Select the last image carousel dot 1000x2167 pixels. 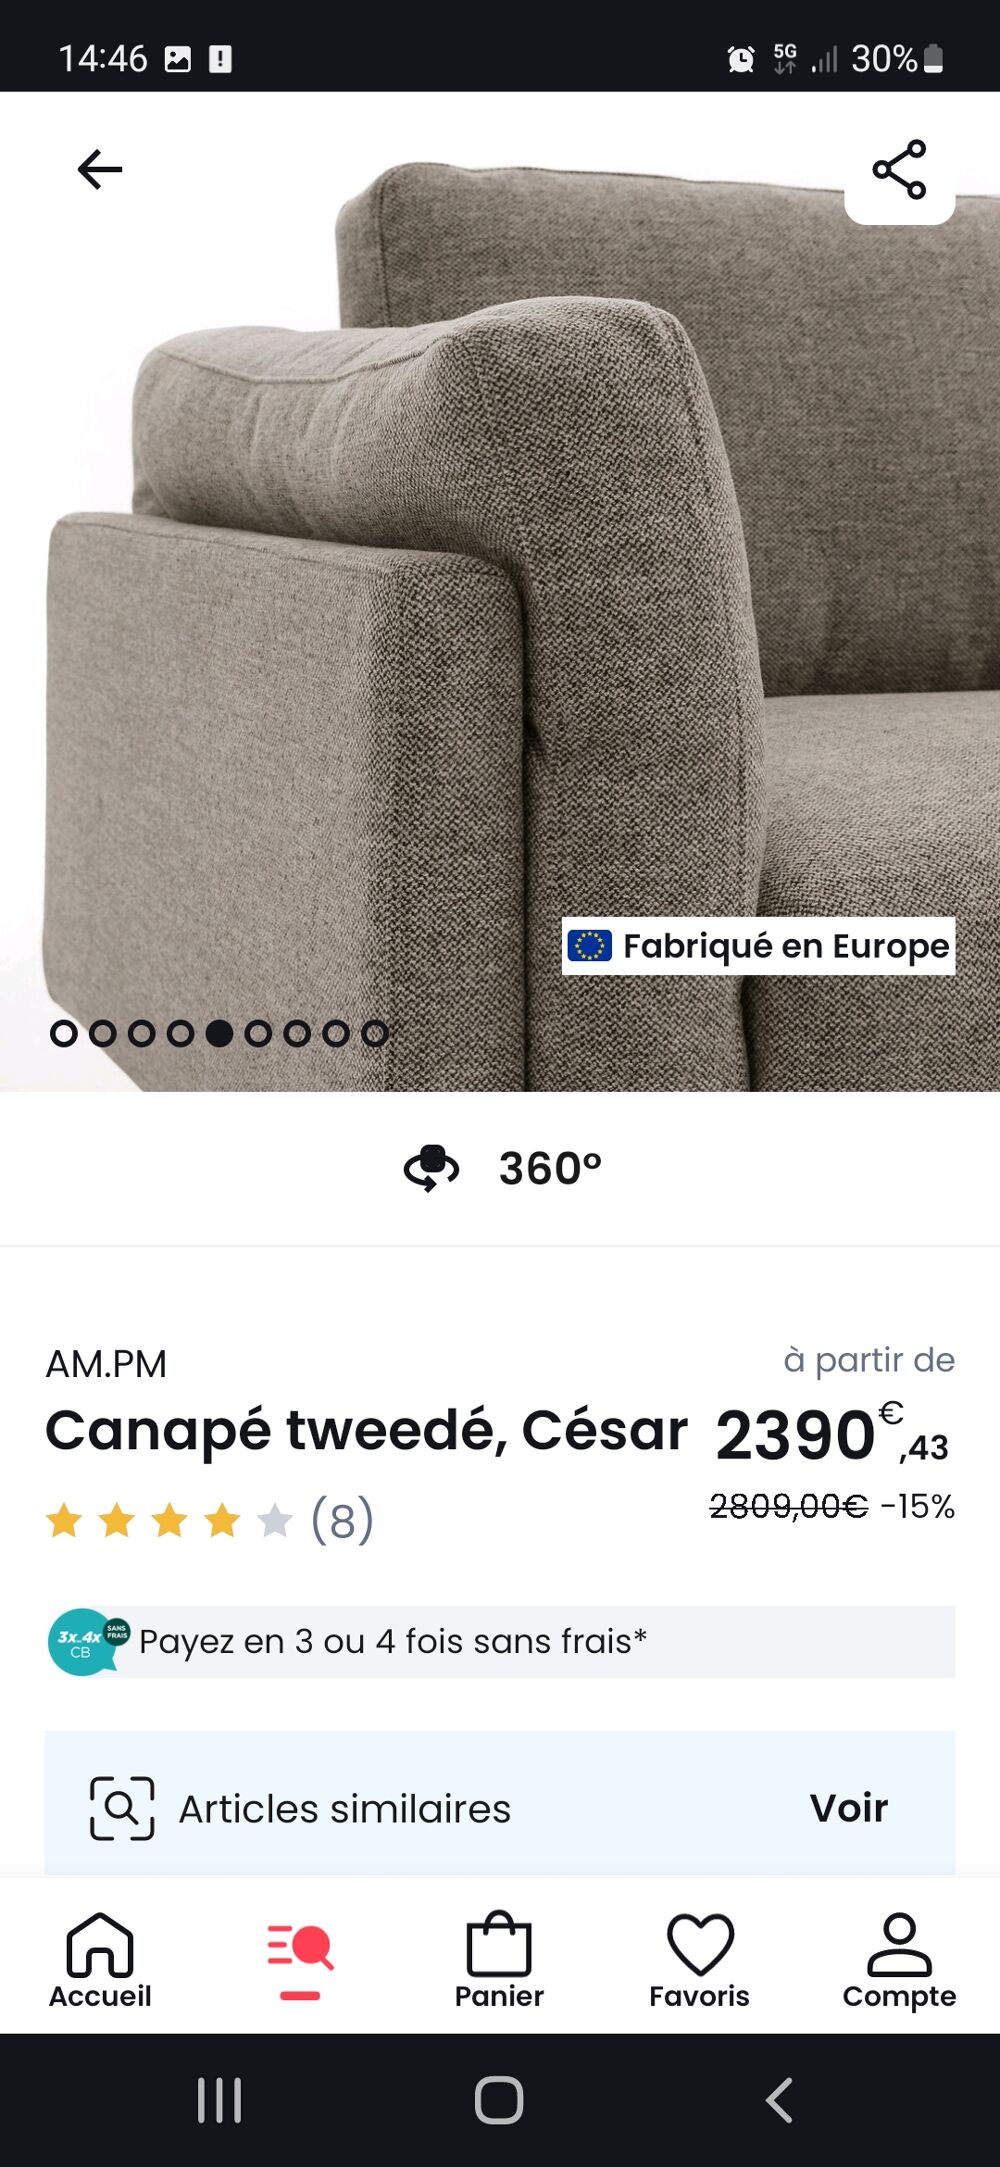[375, 1033]
